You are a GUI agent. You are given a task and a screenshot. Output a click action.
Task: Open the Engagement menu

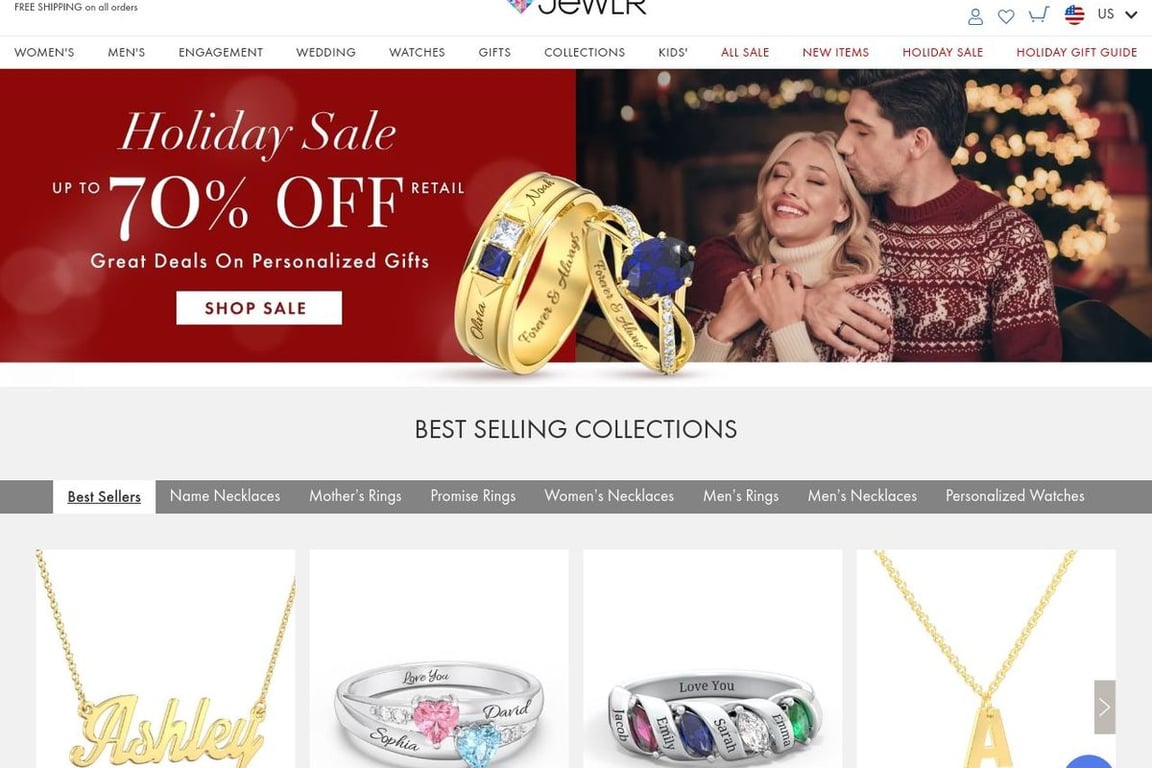pos(220,52)
